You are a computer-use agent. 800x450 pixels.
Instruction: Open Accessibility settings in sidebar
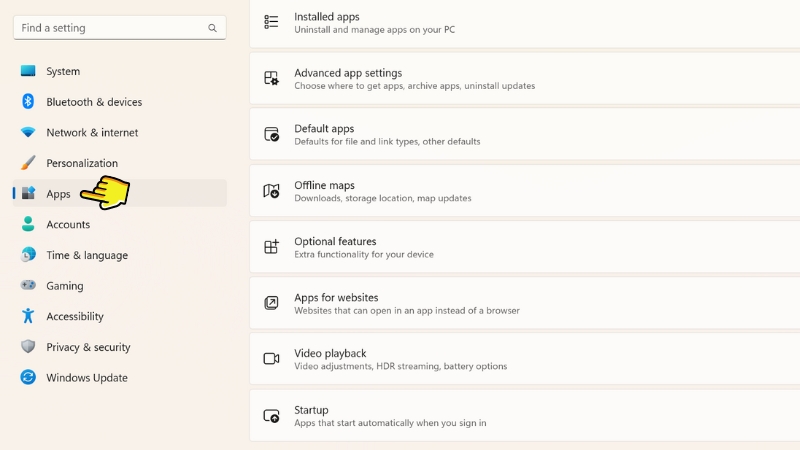point(74,316)
